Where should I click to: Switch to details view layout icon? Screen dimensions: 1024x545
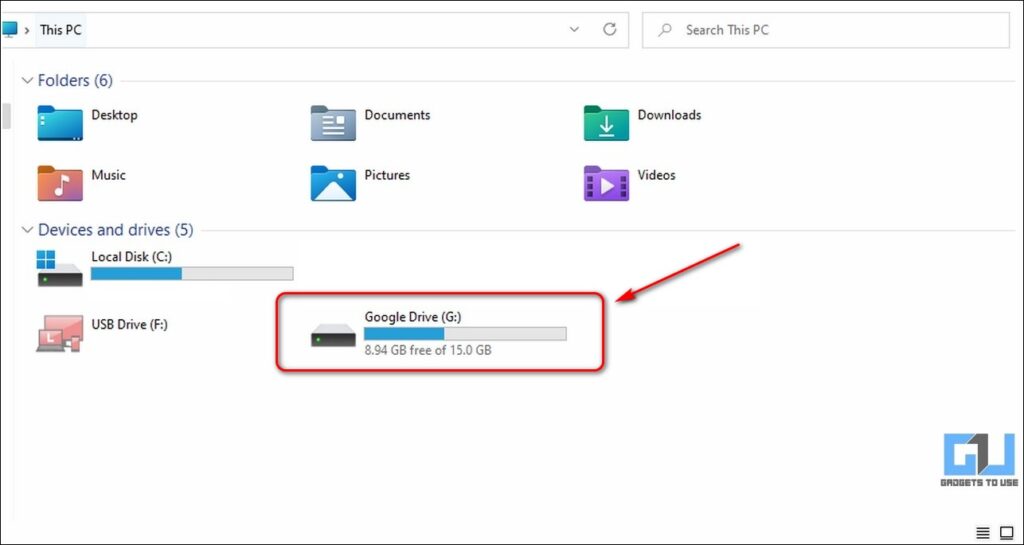click(x=983, y=532)
